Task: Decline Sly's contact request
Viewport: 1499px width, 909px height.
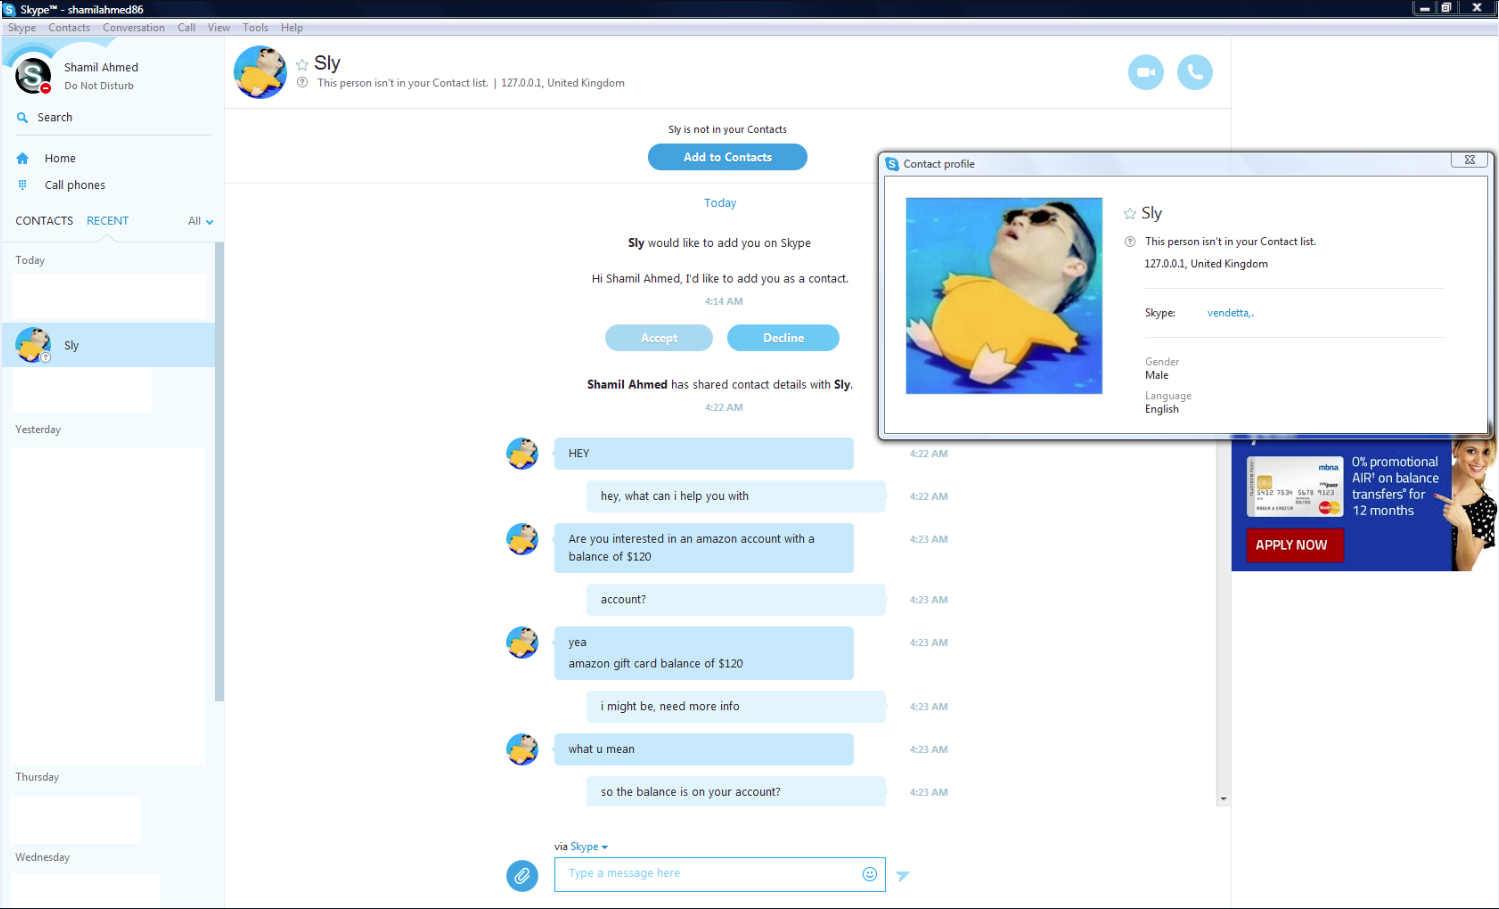Action: (783, 338)
